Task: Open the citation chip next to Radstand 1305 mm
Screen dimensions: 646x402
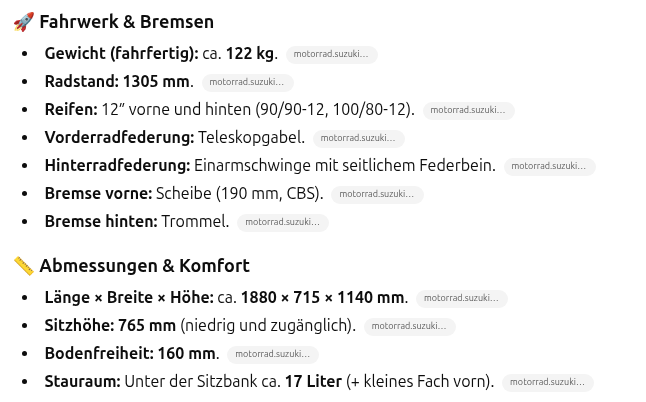Action: (x=247, y=82)
